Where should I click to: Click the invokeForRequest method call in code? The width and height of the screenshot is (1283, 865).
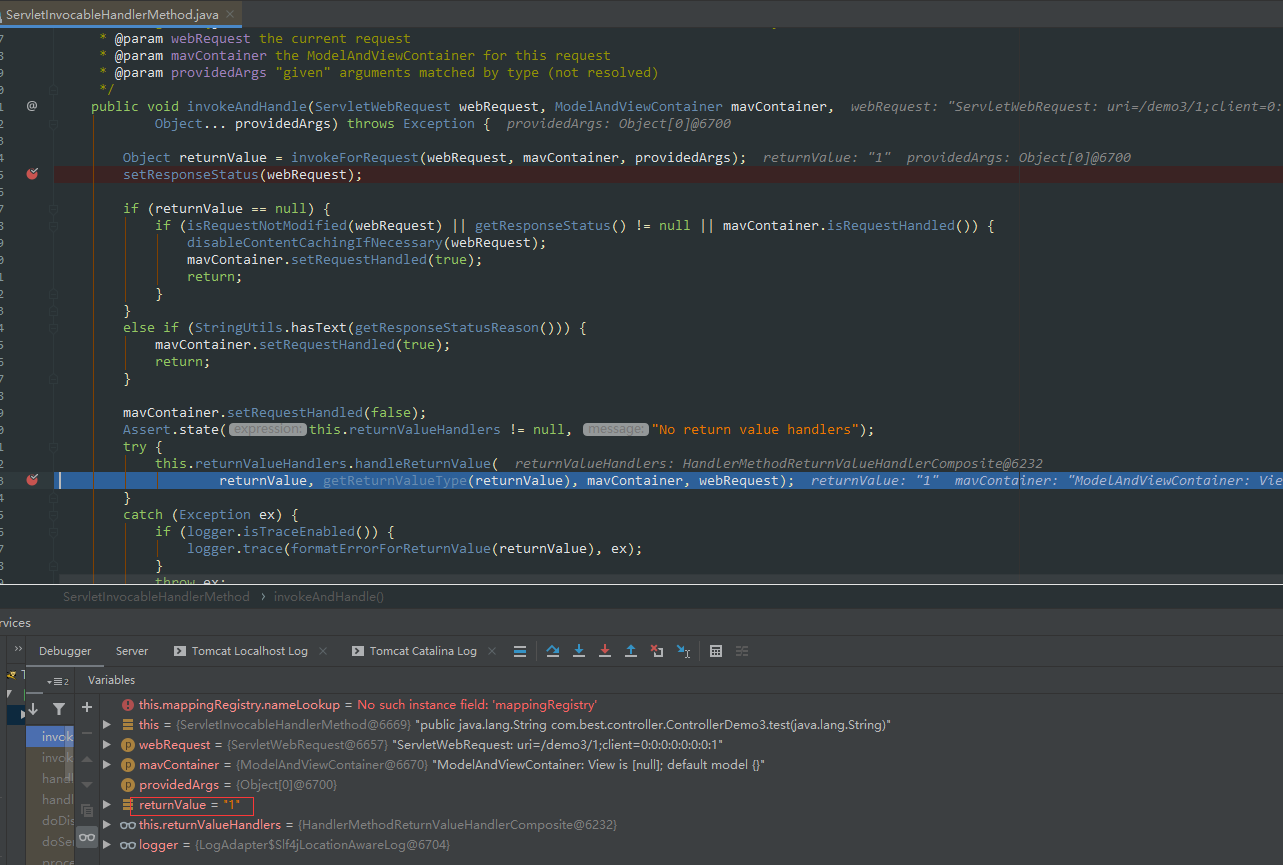tap(355, 157)
